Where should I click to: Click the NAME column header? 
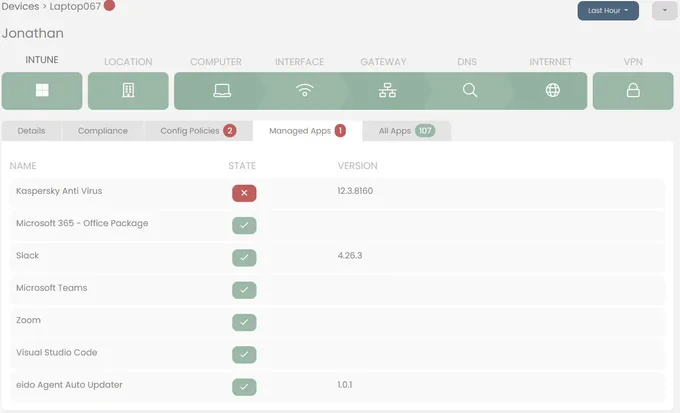[x=23, y=166]
